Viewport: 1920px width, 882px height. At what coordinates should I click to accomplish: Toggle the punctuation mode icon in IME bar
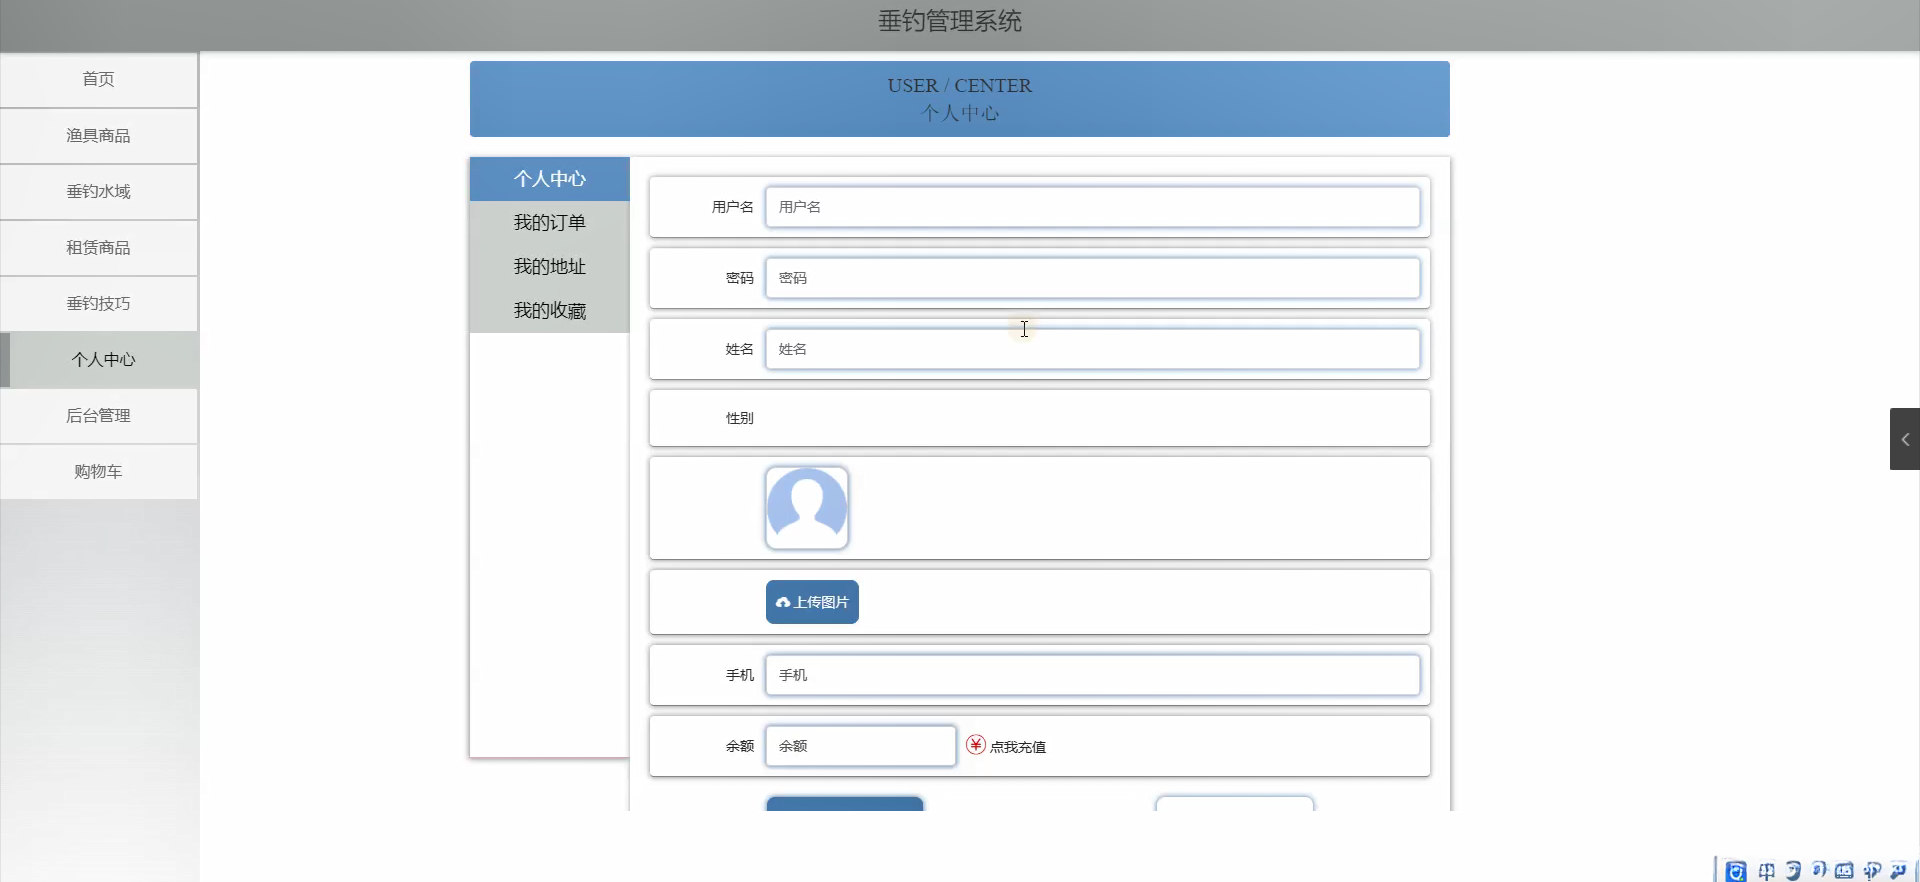click(1819, 870)
